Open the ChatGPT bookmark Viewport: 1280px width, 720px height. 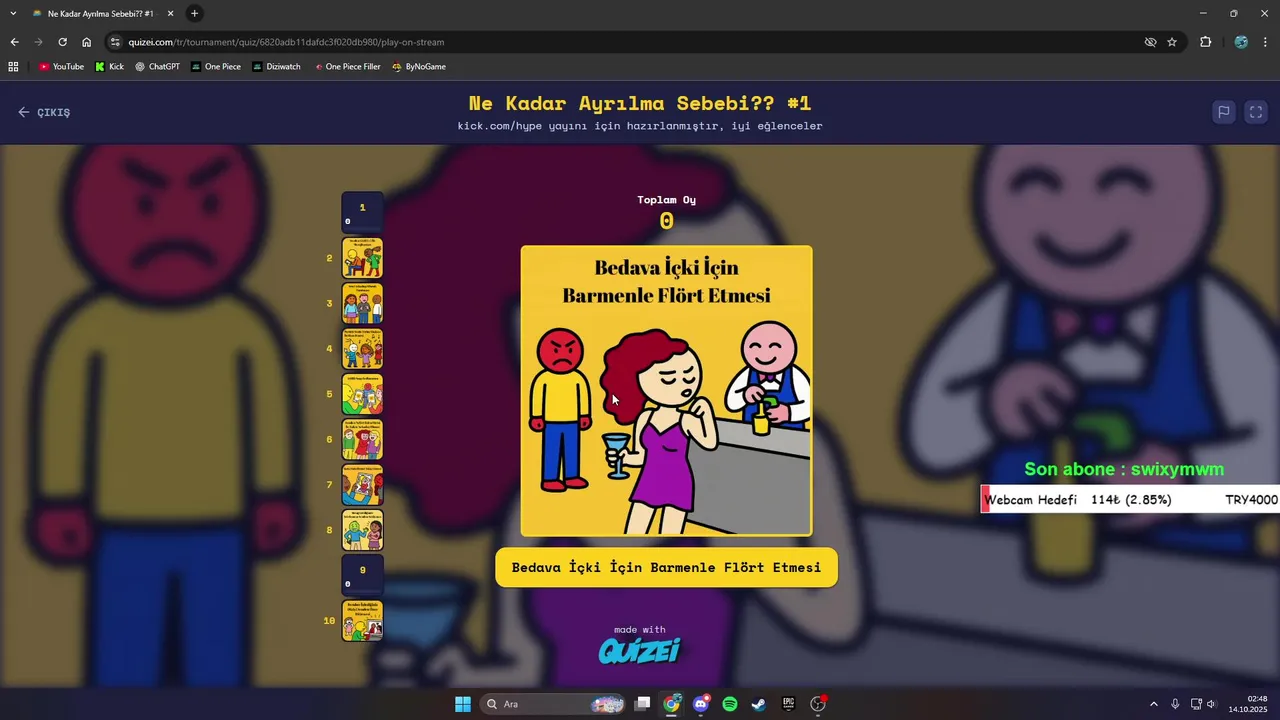click(x=157, y=66)
